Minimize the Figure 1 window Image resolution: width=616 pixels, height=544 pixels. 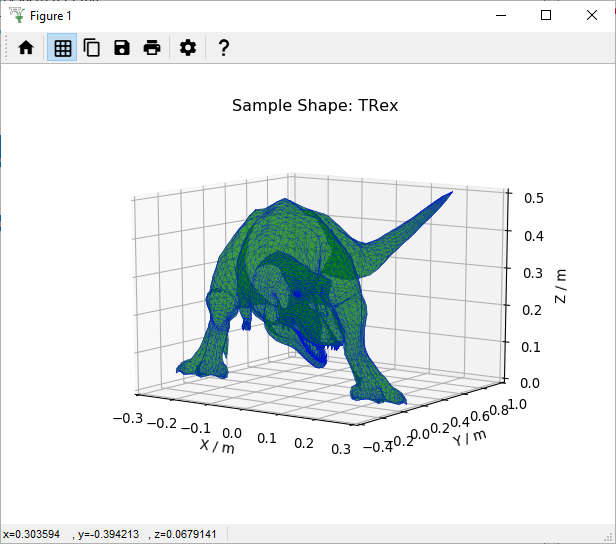tap(500, 15)
